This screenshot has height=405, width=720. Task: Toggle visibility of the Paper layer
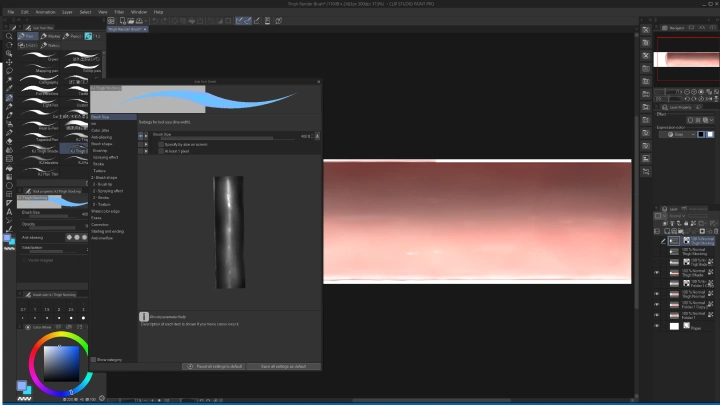(657, 326)
